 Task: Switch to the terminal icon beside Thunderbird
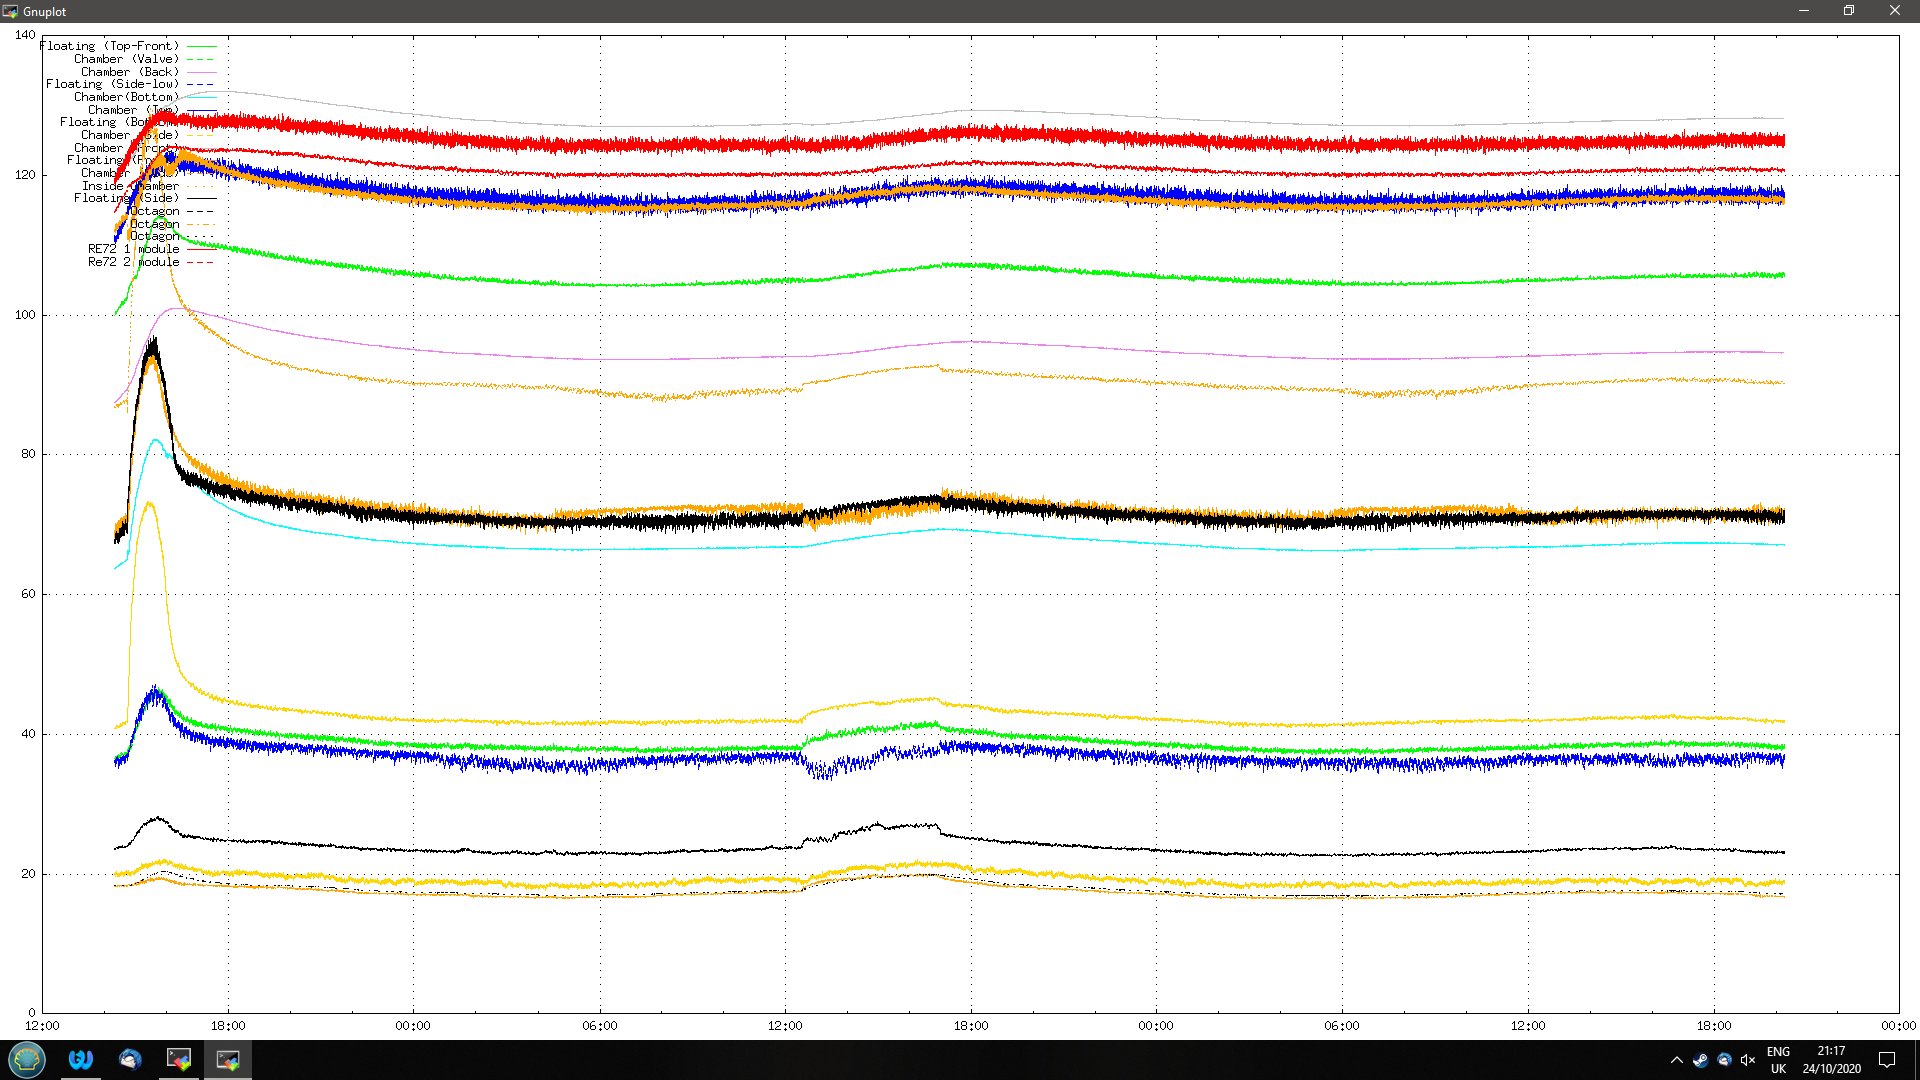(x=179, y=1059)
